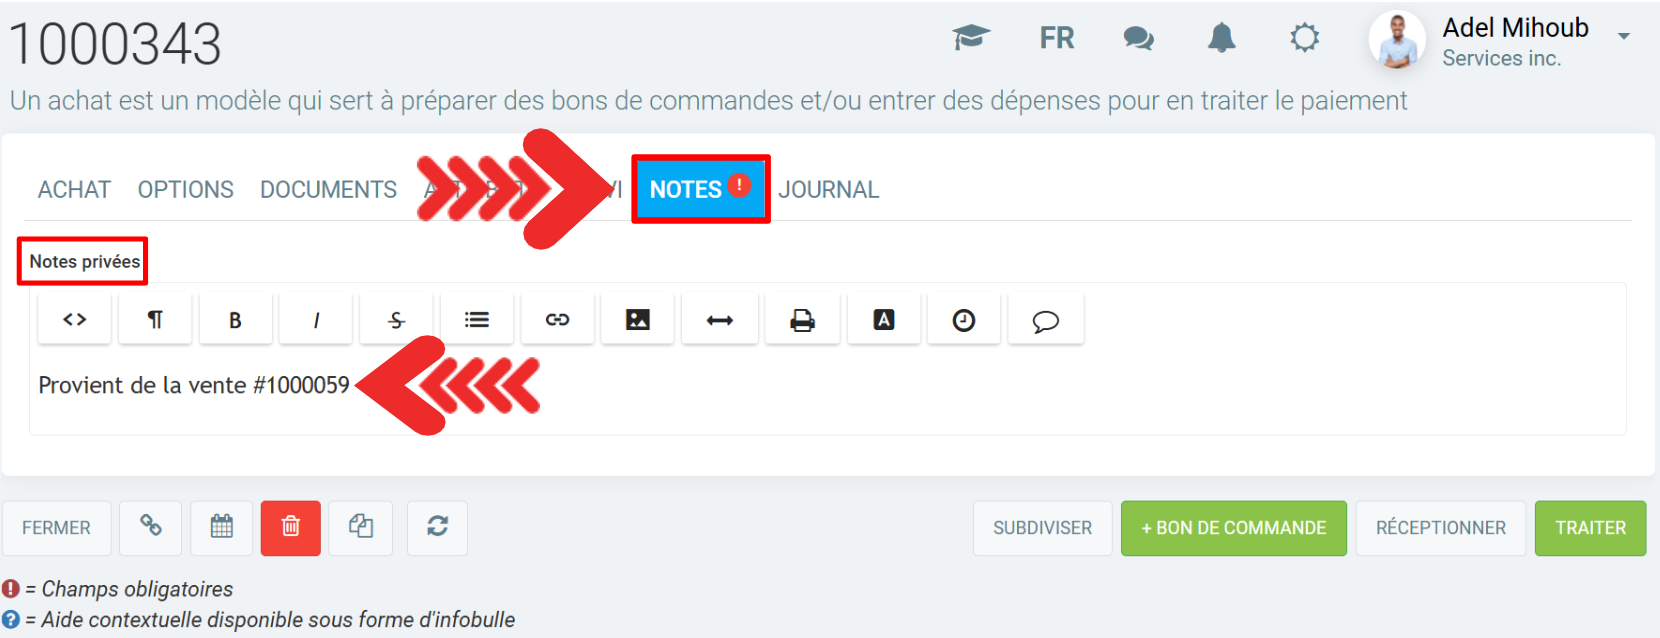This screenshot has height=638, width=1660.
Task: Apply italic formatting in notes editor
Action: click(x=316, y=320)
